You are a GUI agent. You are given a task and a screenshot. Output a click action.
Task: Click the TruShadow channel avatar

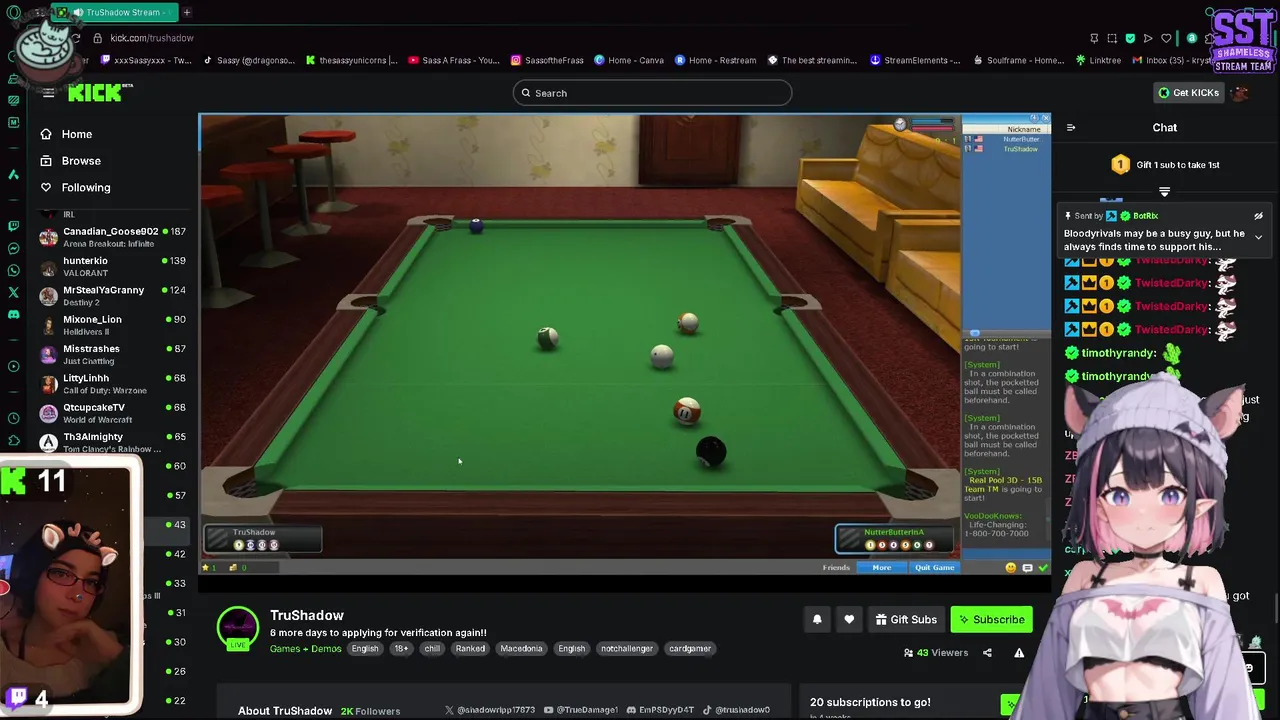tap(238, 628)
